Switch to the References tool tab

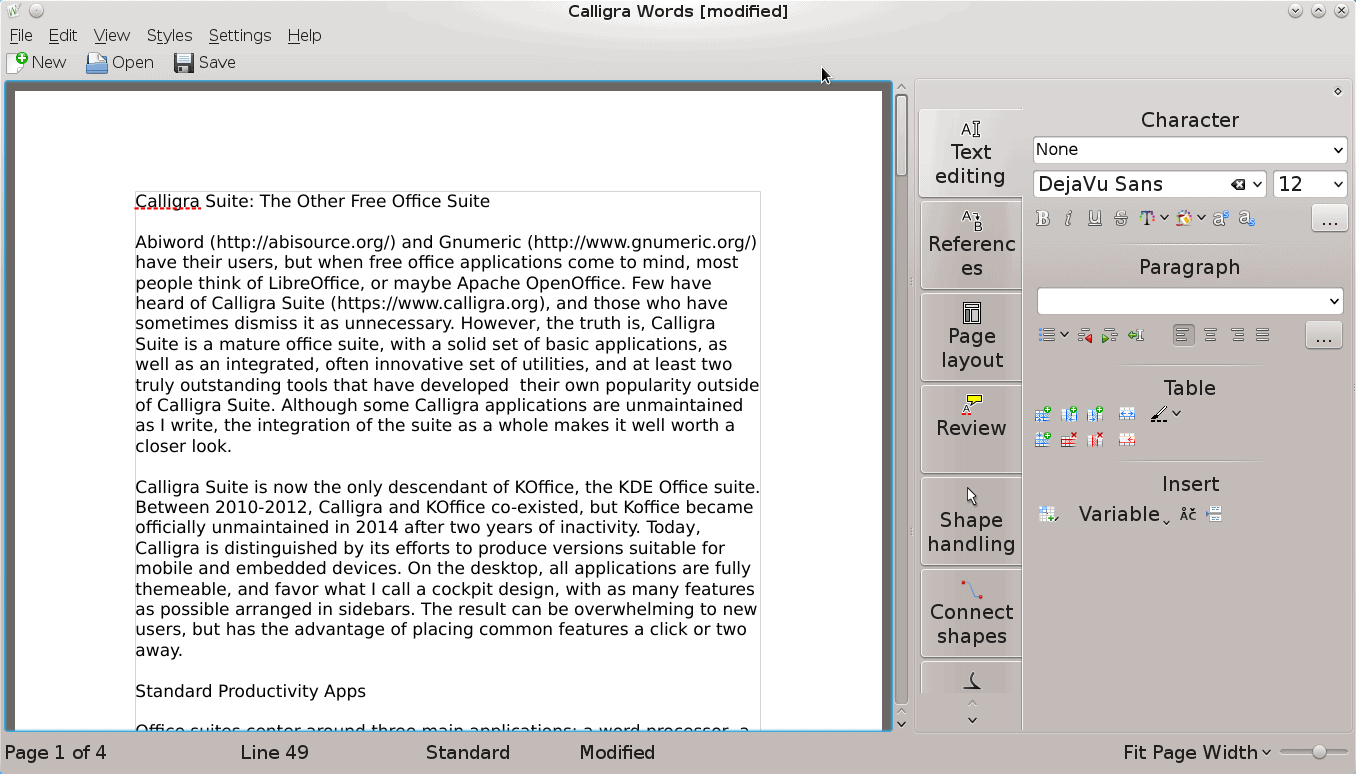point(971,246)
